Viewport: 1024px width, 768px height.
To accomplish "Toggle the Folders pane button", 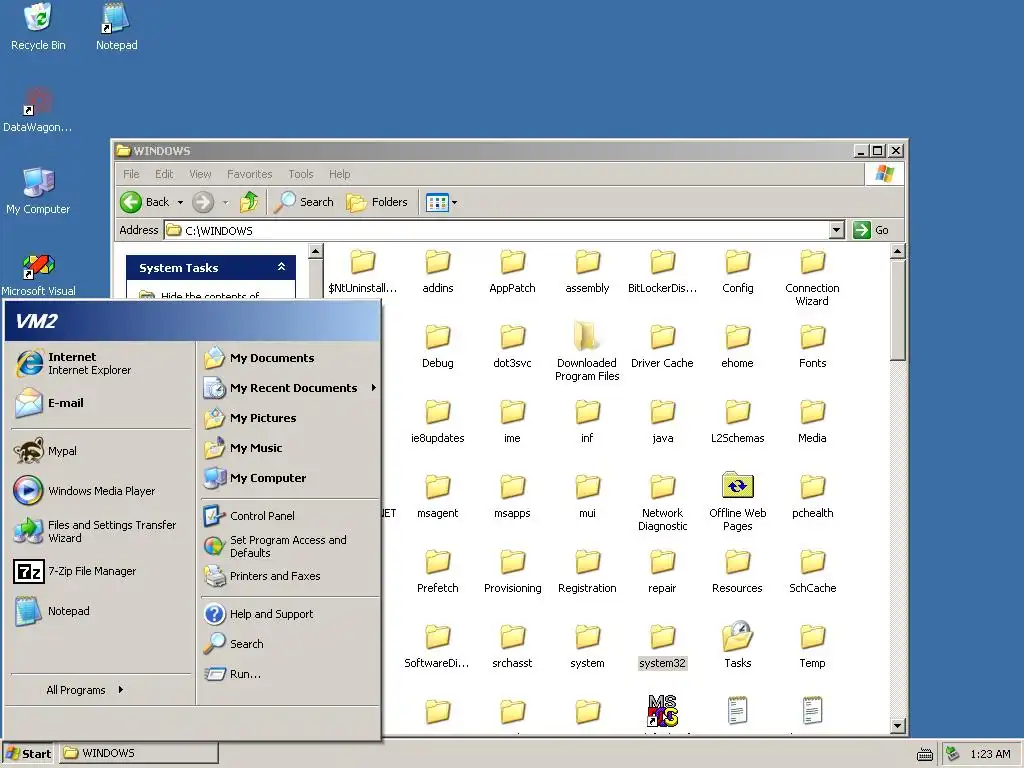I will pos(377,202).
